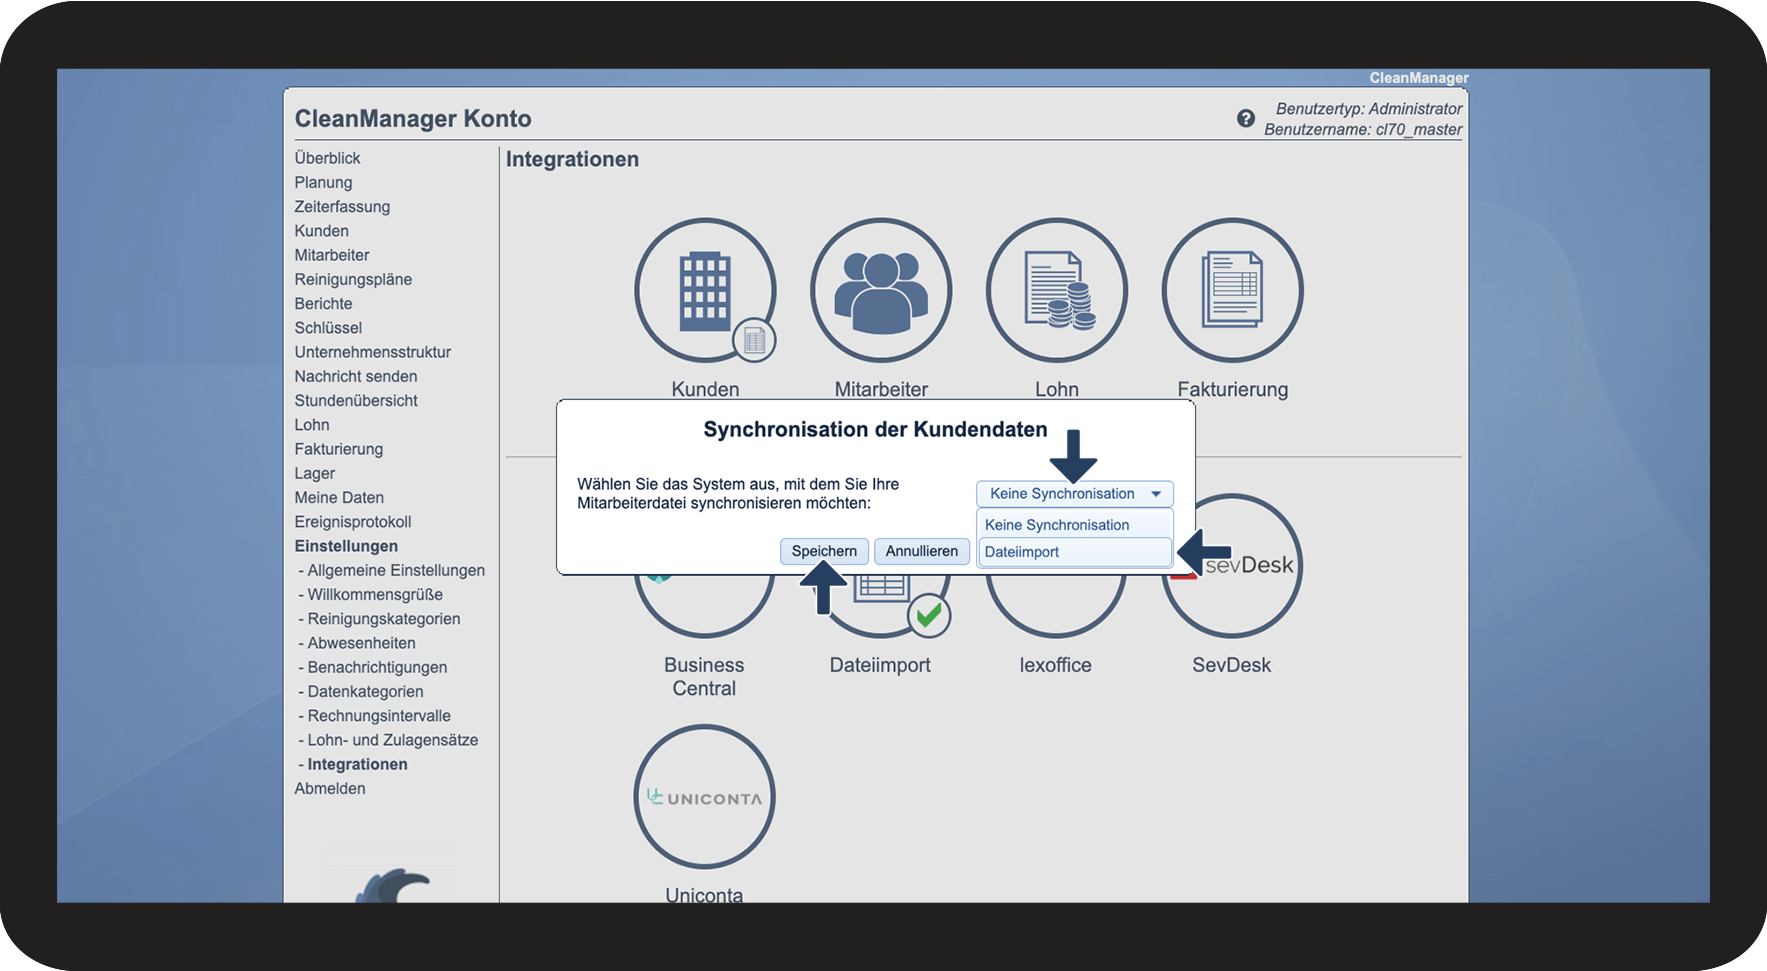Open the help question mark icon
This screenshot has width=1767, height=971.
pos(1245,118)
